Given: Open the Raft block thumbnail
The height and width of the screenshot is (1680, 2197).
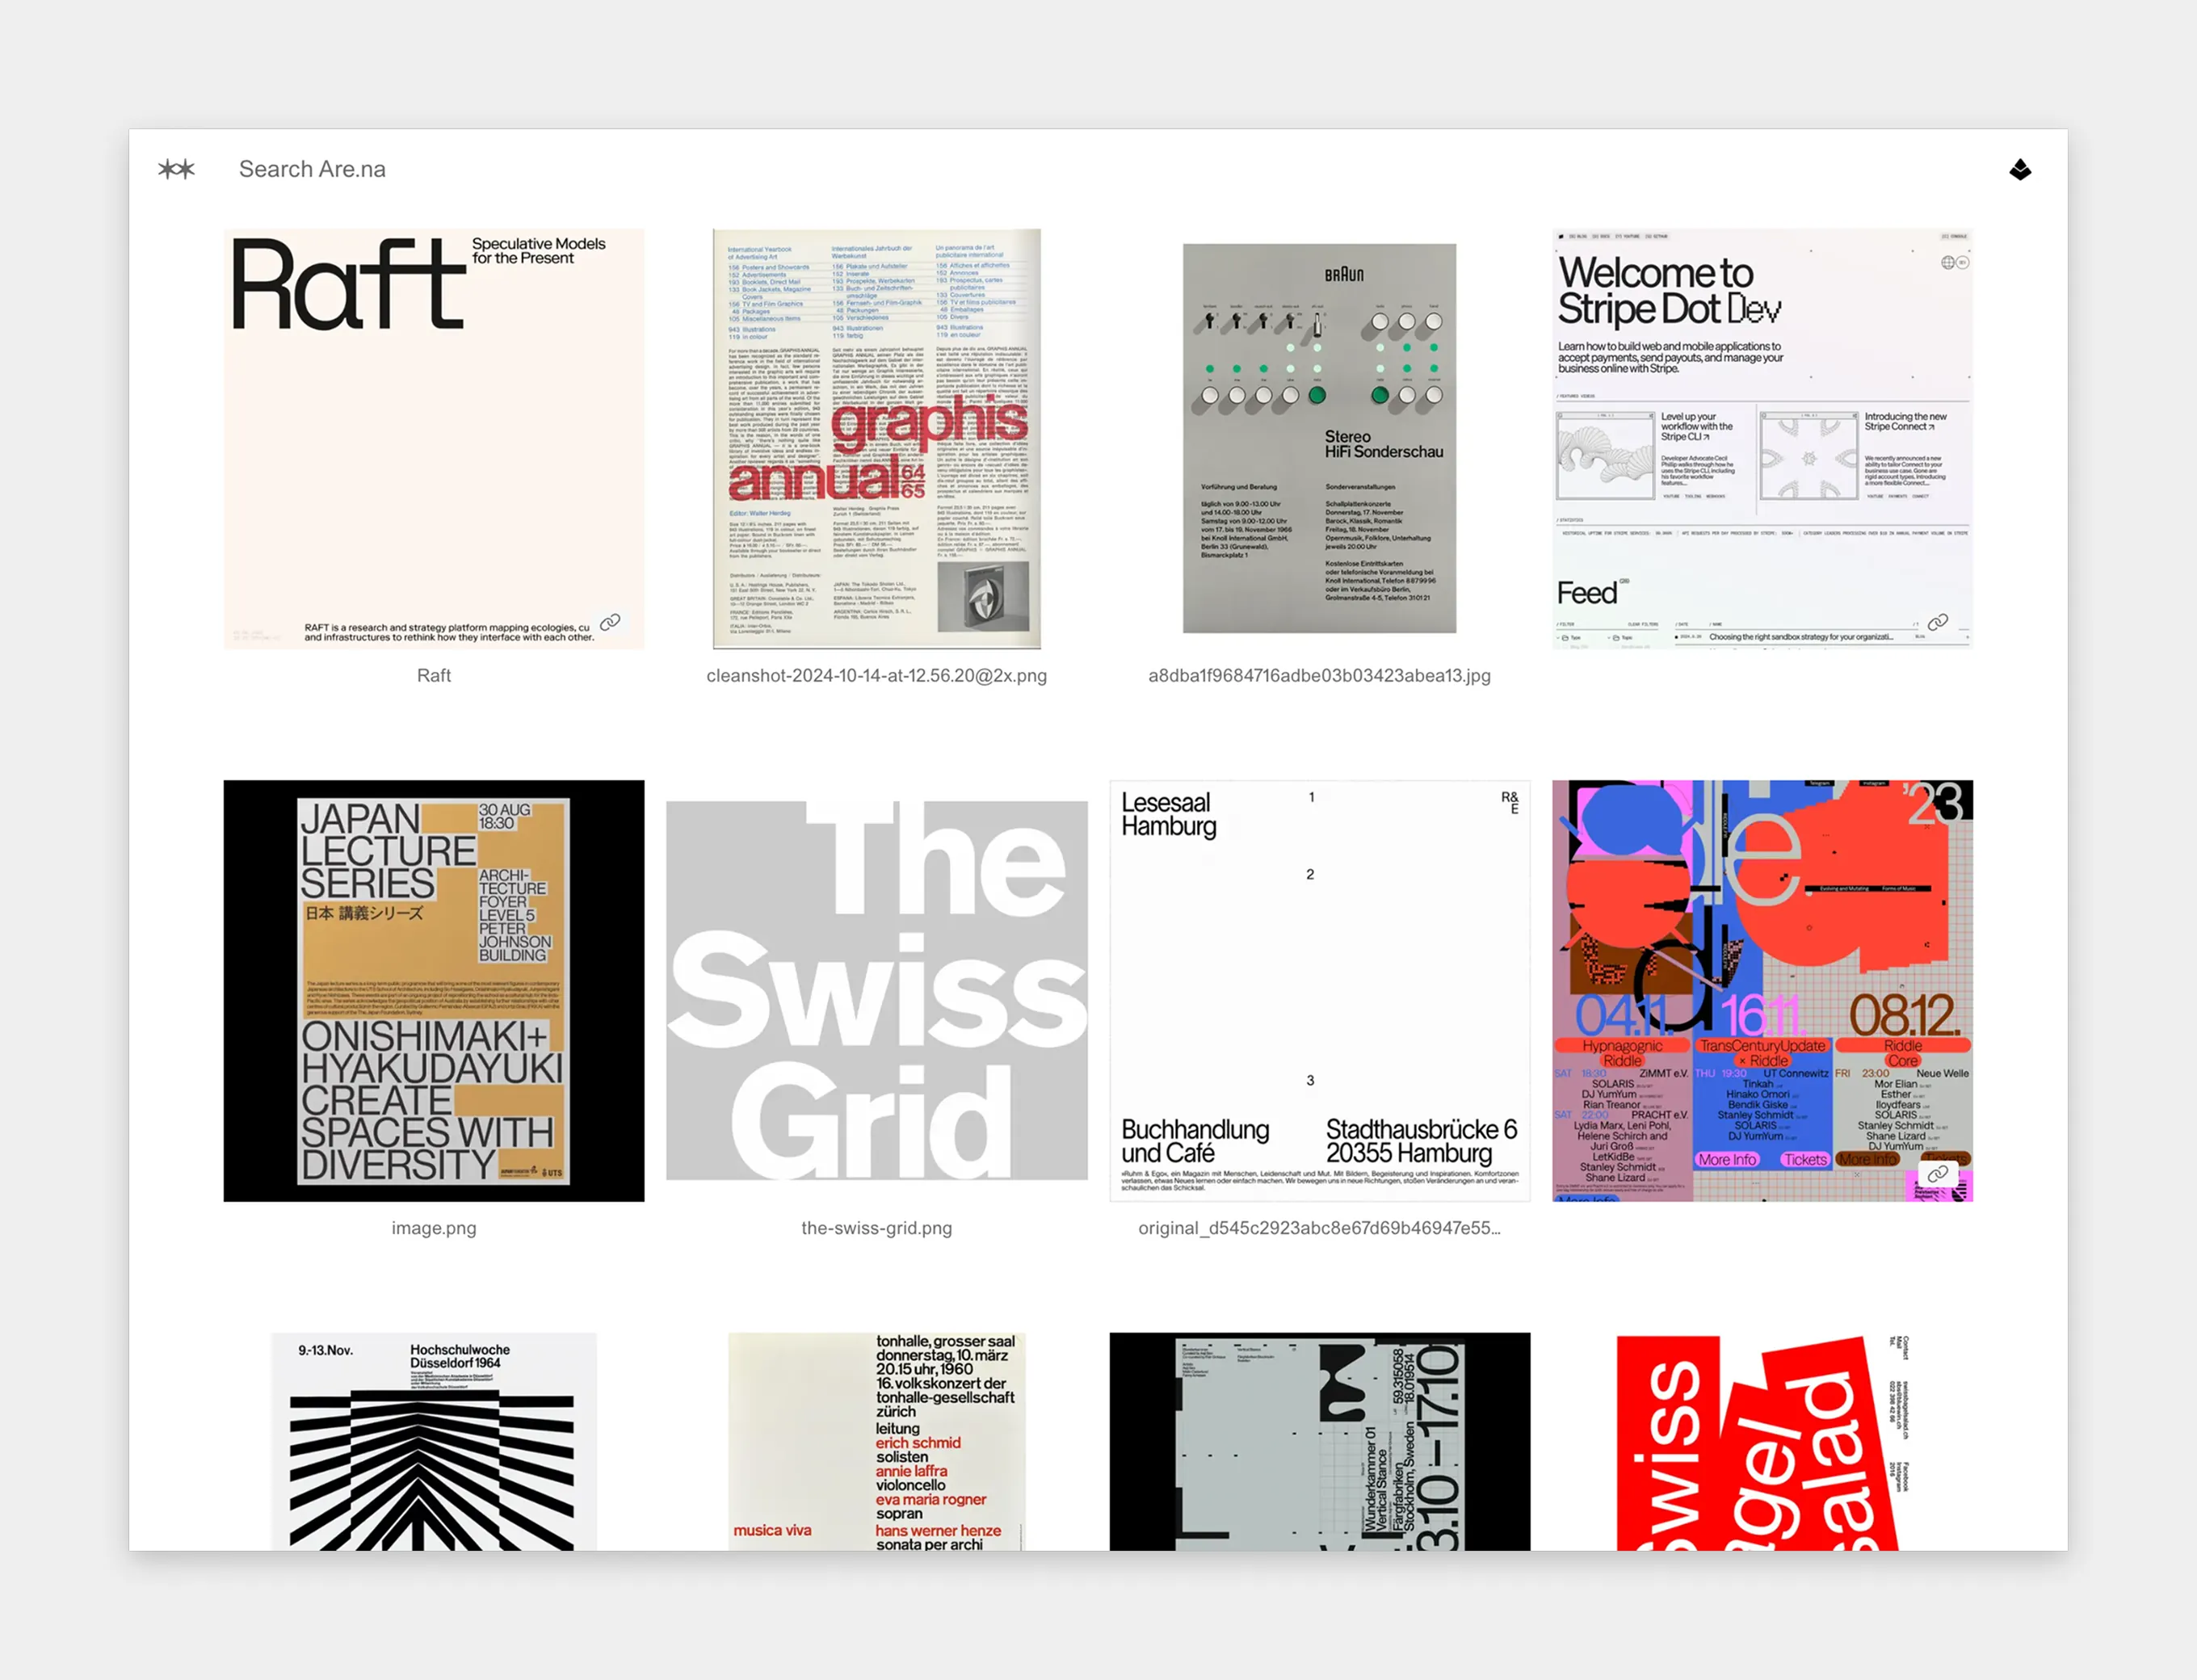Looking at the screenshot, I should [x=434, y=439].
